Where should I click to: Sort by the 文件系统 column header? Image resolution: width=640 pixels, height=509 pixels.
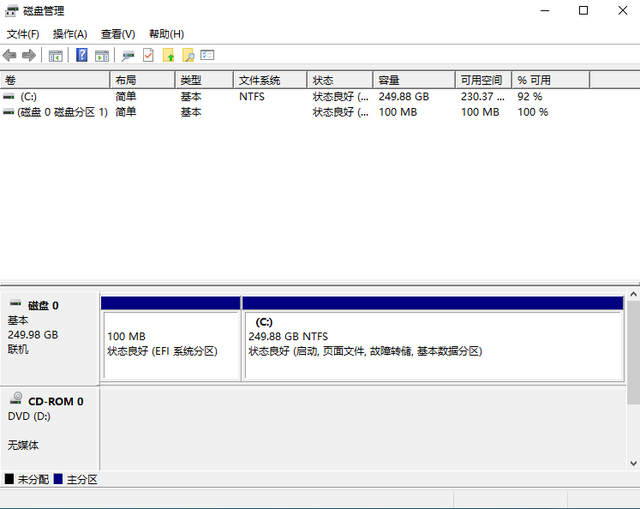pyautogui.click(x=270, y=80)
